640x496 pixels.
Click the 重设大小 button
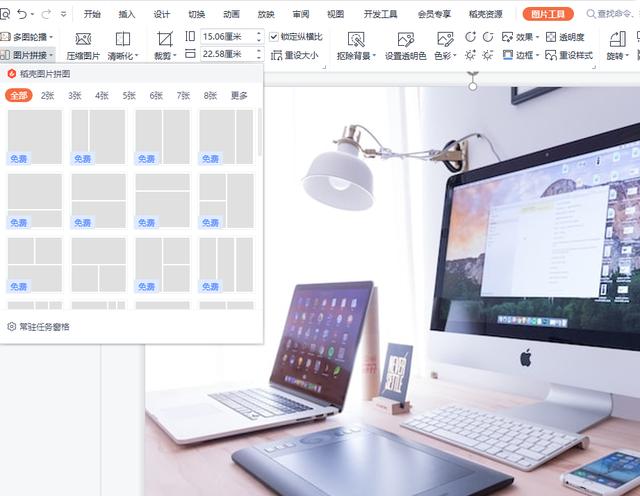[x=295, y=55]
